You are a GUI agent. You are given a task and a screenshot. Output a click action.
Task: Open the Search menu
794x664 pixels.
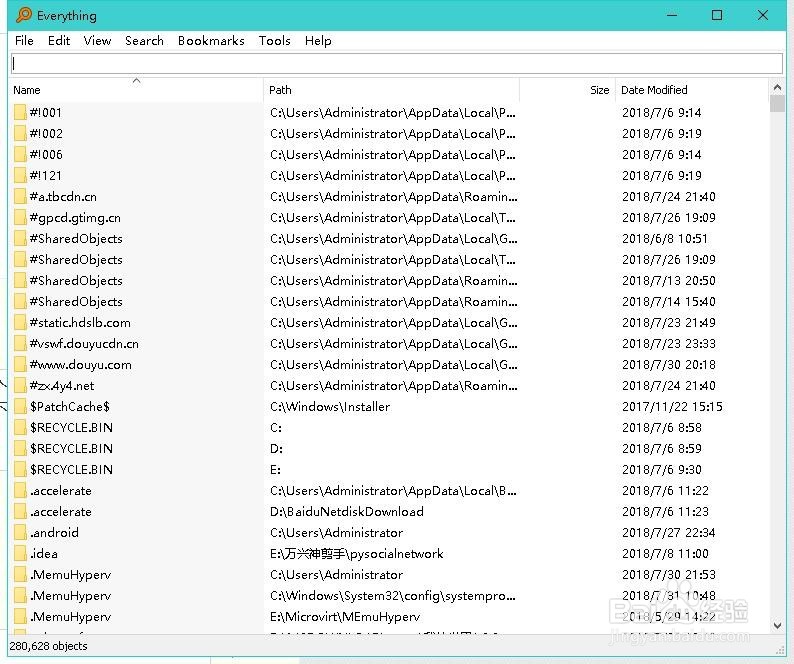[144, 41]
